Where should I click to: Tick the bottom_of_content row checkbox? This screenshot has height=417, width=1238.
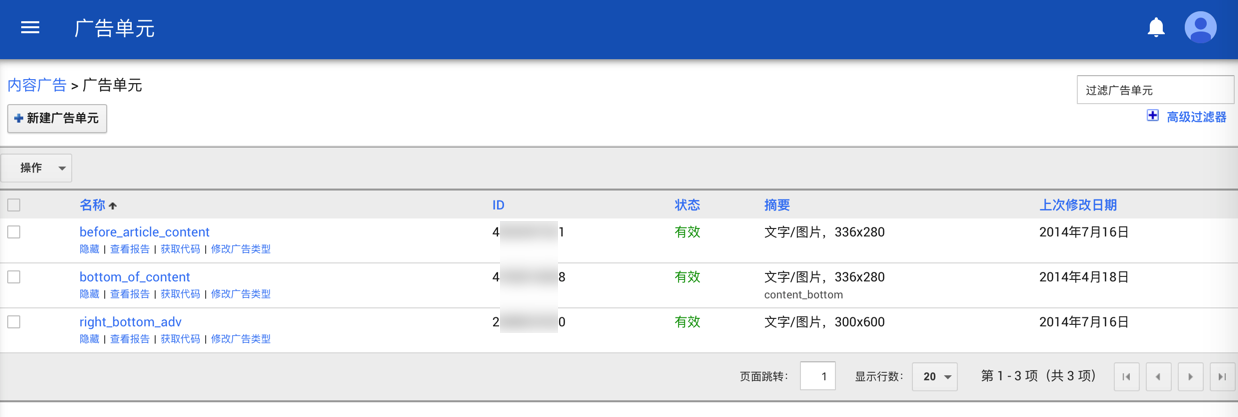pyautogui.click(x=14, y=277)
